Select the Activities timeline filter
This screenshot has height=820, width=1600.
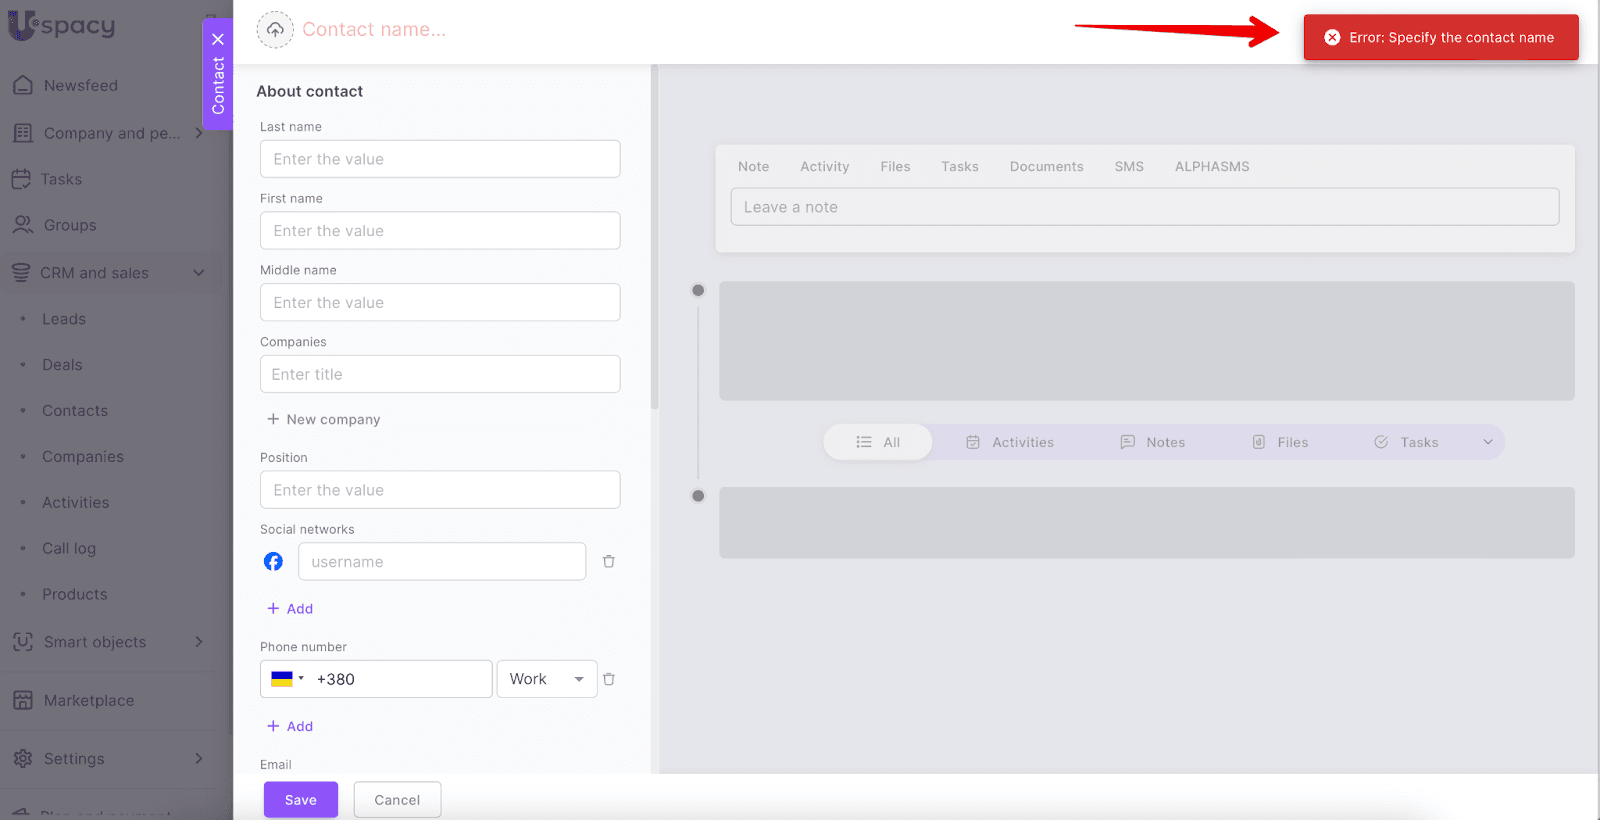click(1010, 442)
